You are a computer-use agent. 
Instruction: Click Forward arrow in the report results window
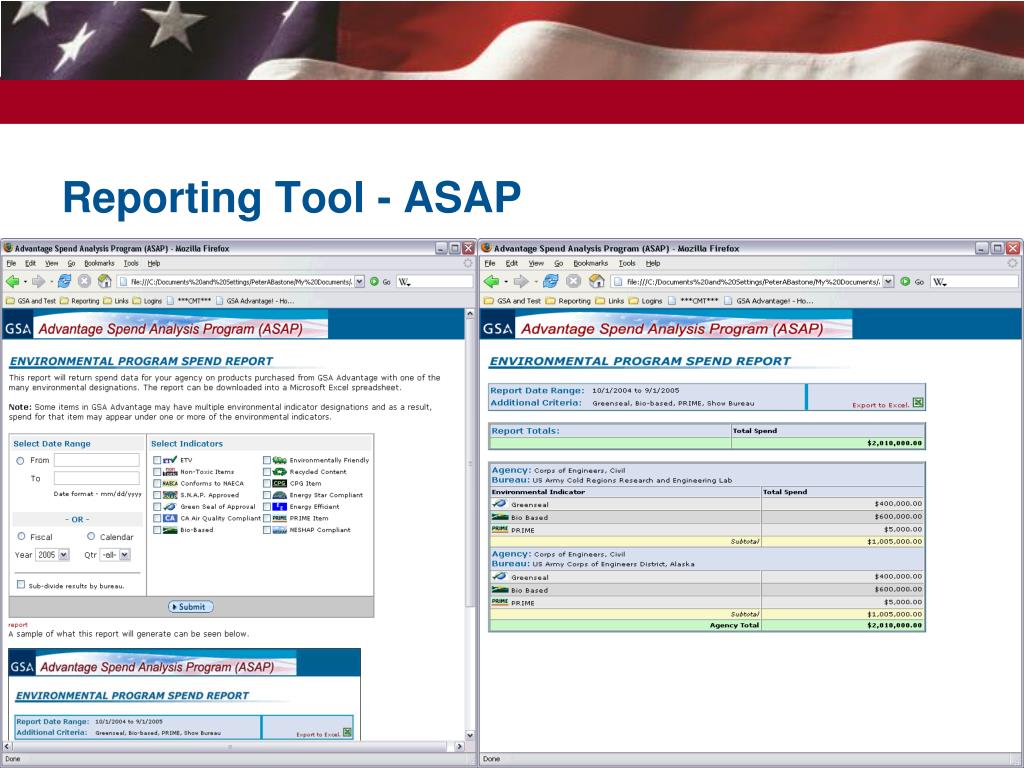click(520, 281)
